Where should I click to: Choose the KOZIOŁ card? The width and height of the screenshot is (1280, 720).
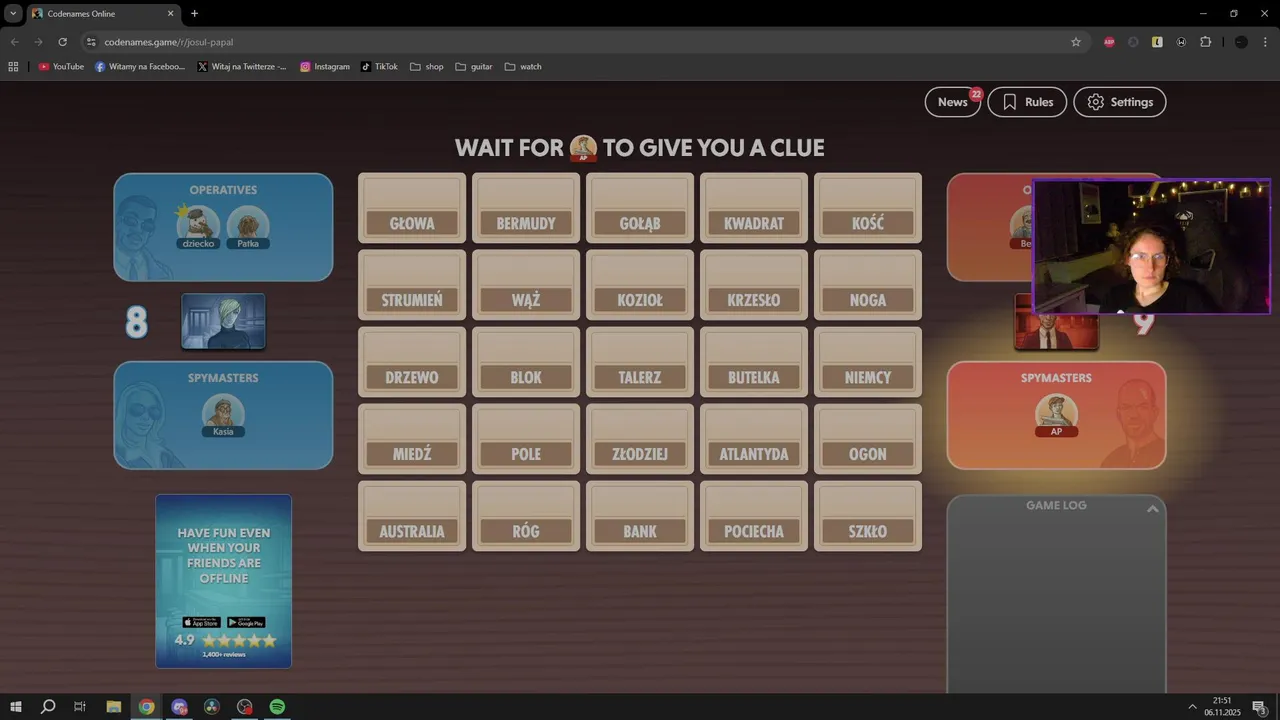pos(640,285)
